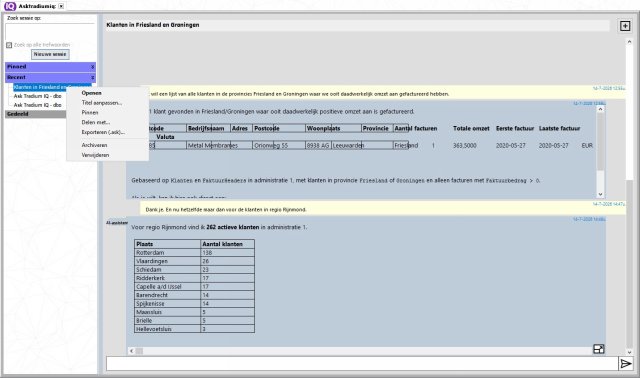The image size is (640, 378).
Task: Click the IQ logo icon in the title bar
Action: coord(10,6)
